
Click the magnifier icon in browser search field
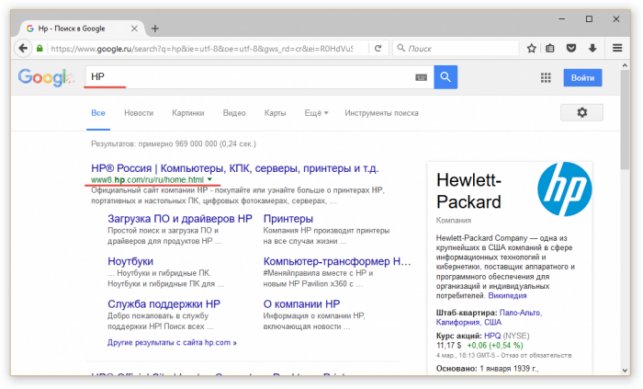click(x=401, y=48)
